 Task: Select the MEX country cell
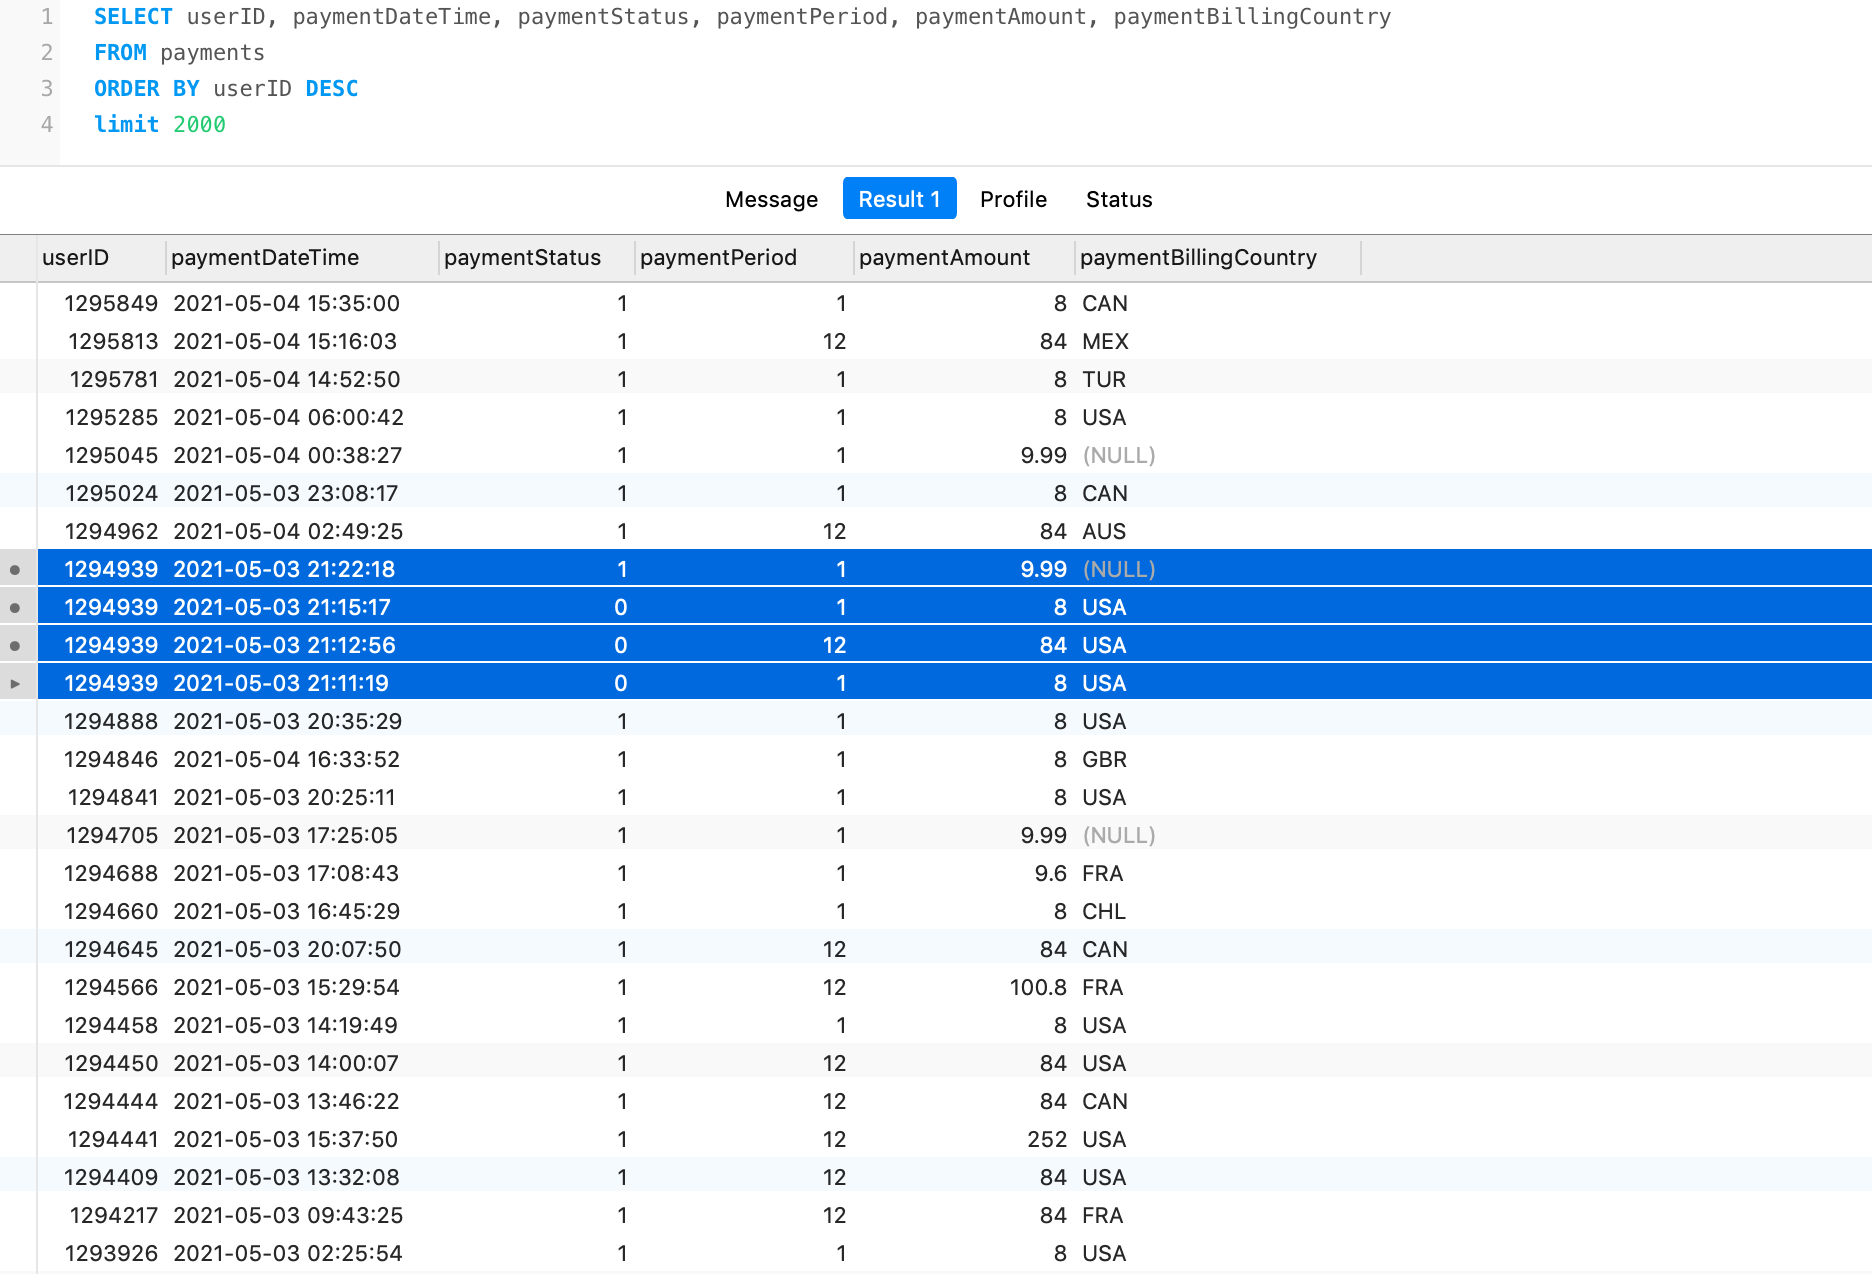[1105, 341]
